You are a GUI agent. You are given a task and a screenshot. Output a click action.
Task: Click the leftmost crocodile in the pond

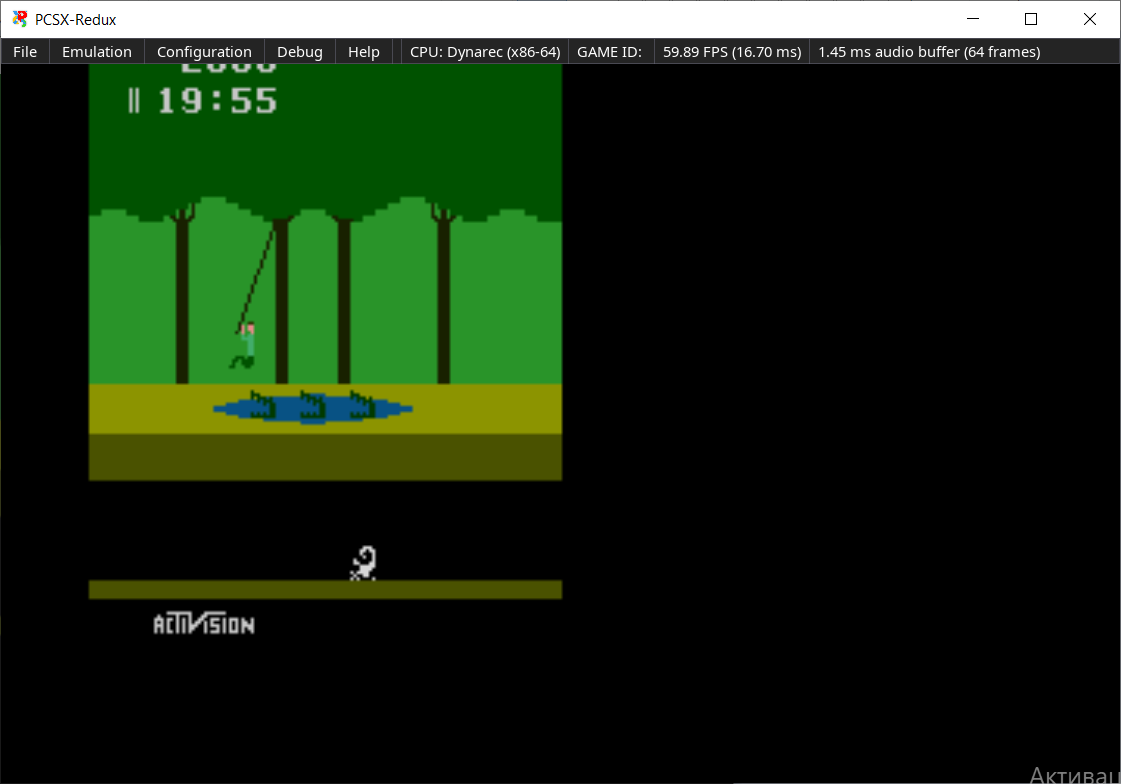[x=262, y=405]
